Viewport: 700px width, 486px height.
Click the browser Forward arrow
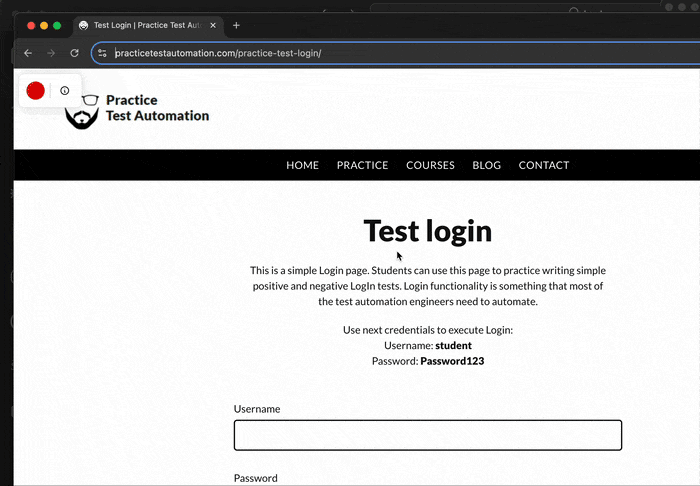[51, 53]
